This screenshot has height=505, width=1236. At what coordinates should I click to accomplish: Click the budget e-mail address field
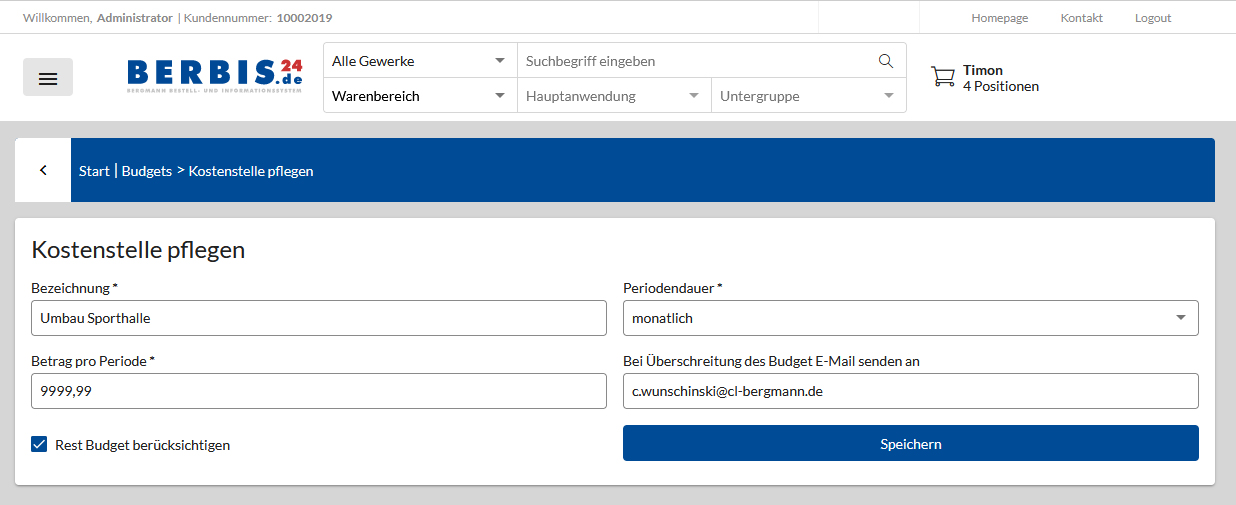coord(911,391)
